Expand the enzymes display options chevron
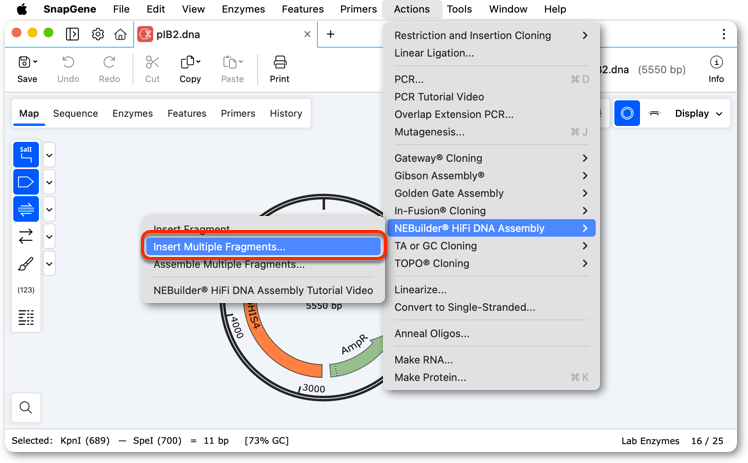The height and width of the screenshot is (463, 748). tap(49, 155)
